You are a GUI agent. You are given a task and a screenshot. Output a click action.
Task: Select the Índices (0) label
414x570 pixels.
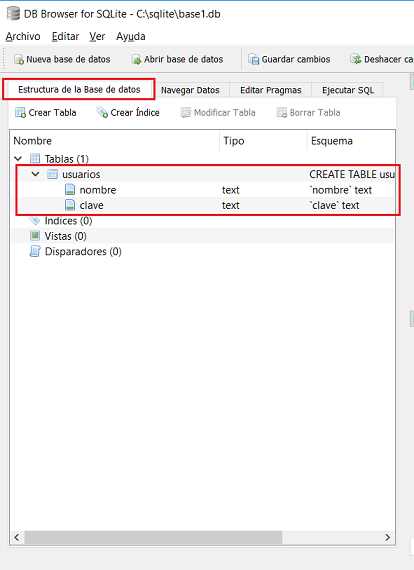68,221
